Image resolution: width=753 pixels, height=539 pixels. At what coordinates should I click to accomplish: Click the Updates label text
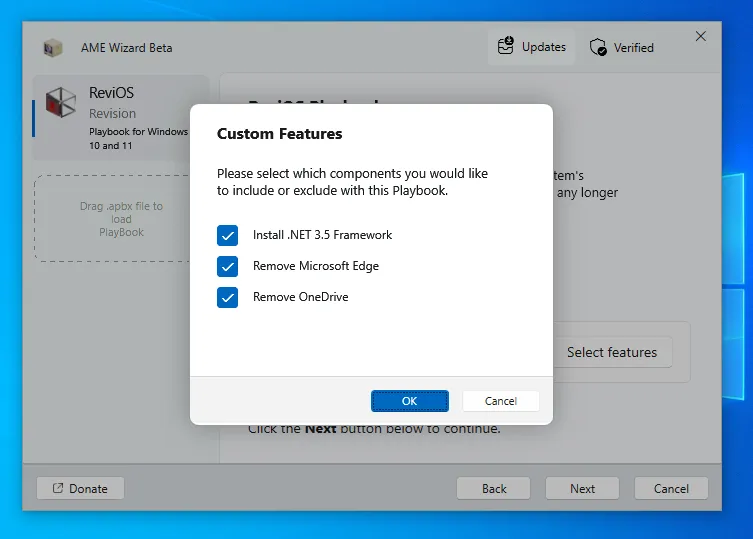(x=544, y=47)
